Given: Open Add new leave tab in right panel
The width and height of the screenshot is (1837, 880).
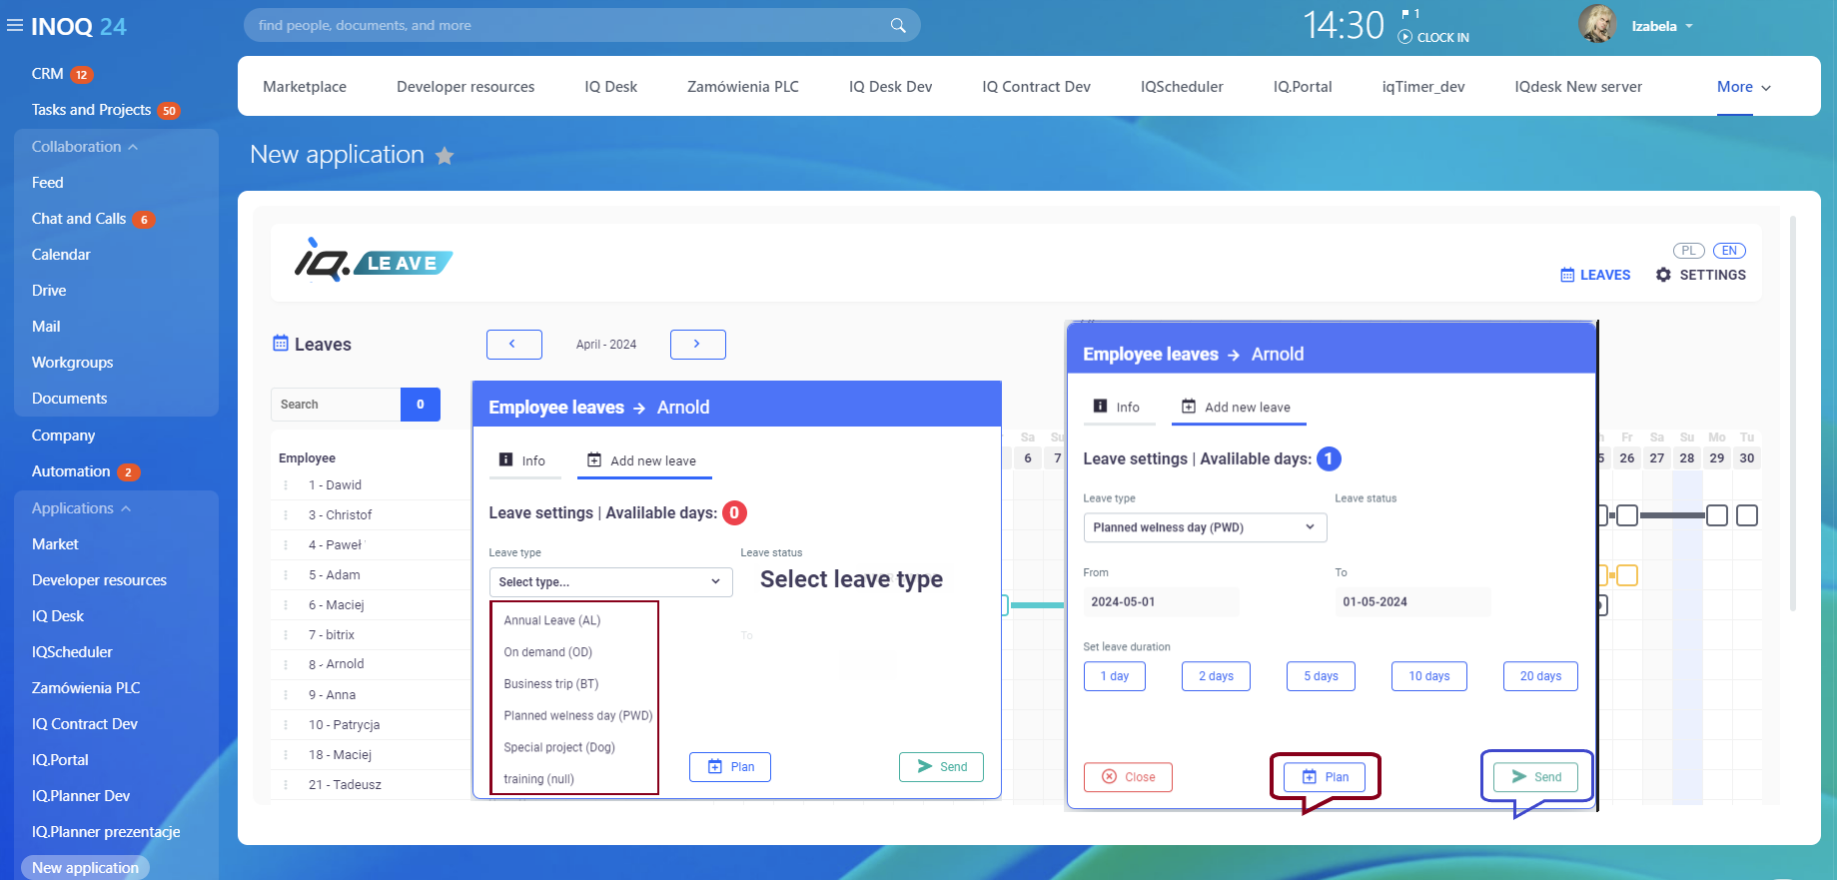Looking at the screenshot, I should (1237, 407).
